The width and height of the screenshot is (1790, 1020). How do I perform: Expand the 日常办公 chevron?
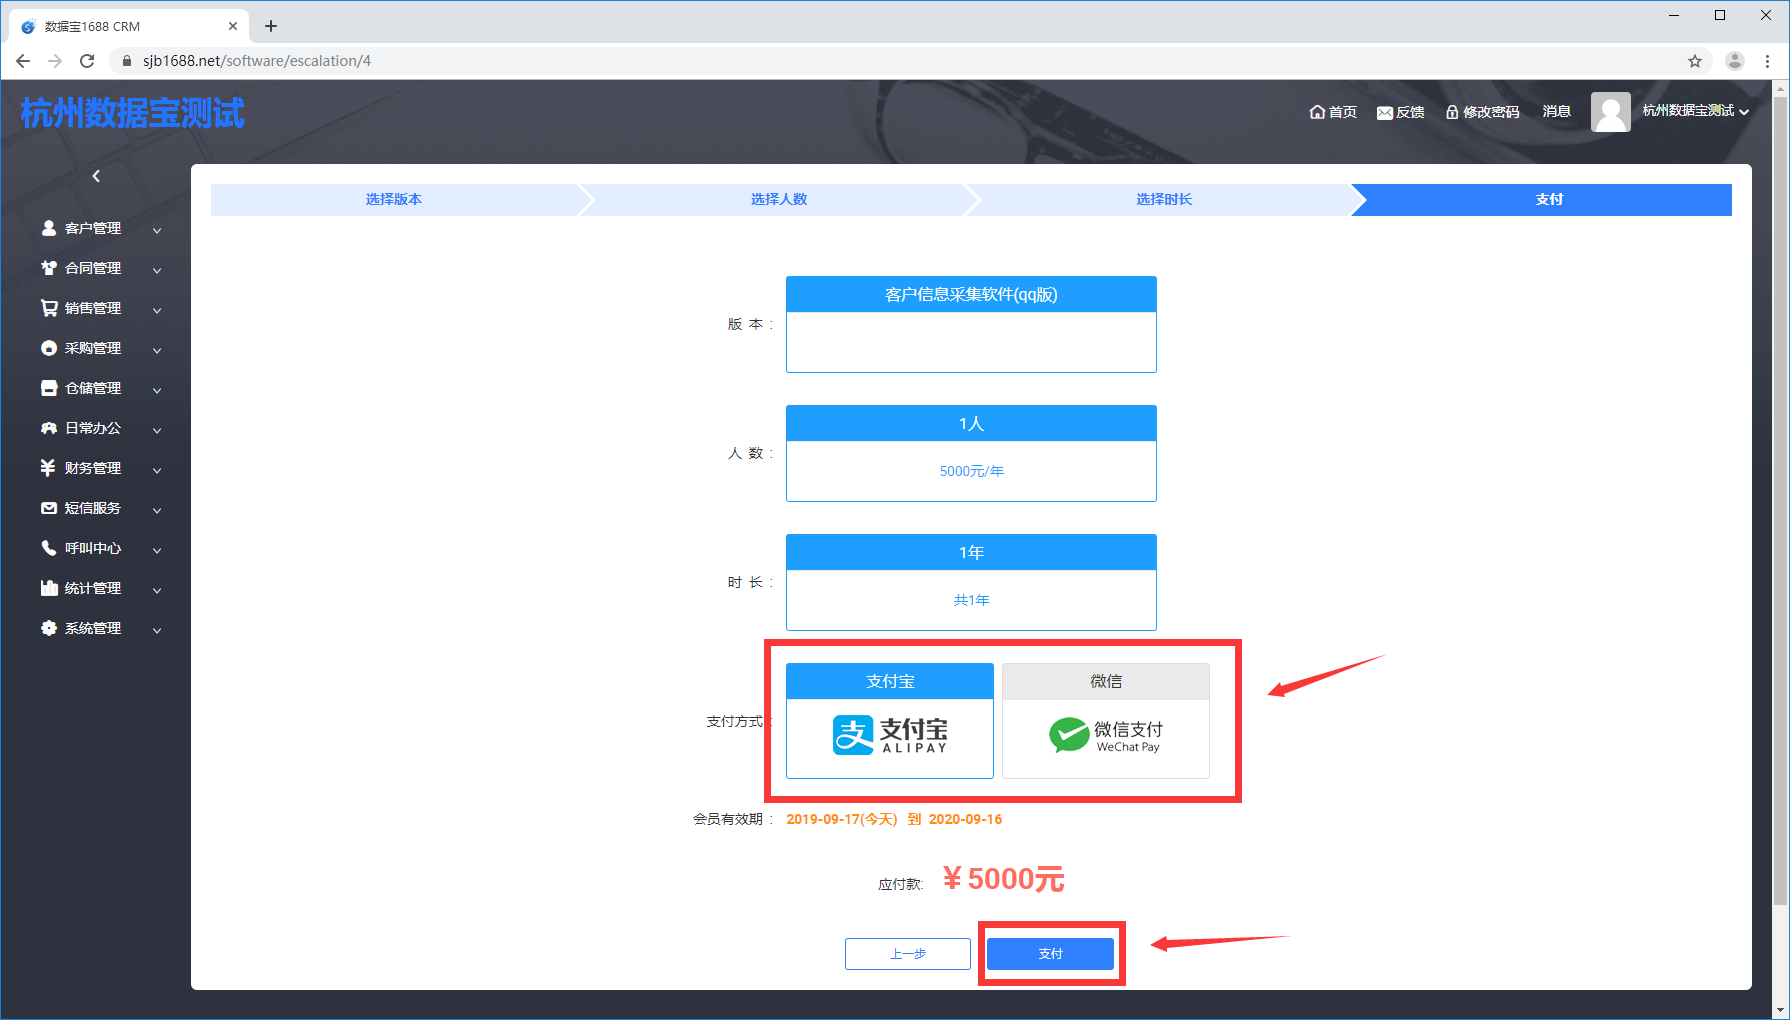click(x=157, y=430)
